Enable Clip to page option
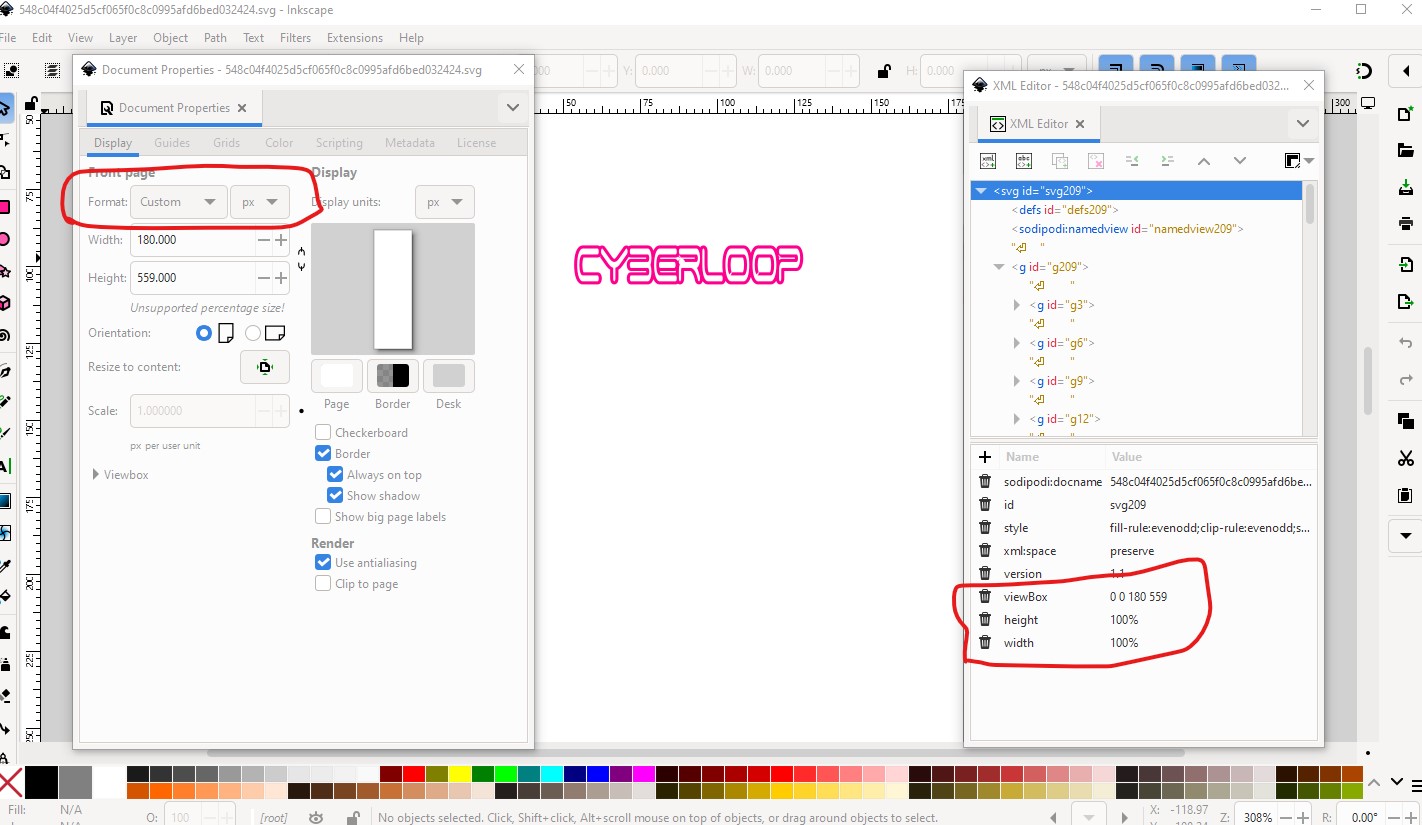The image size is (1422, 825). pyautogui.click(x=323, y=584)
